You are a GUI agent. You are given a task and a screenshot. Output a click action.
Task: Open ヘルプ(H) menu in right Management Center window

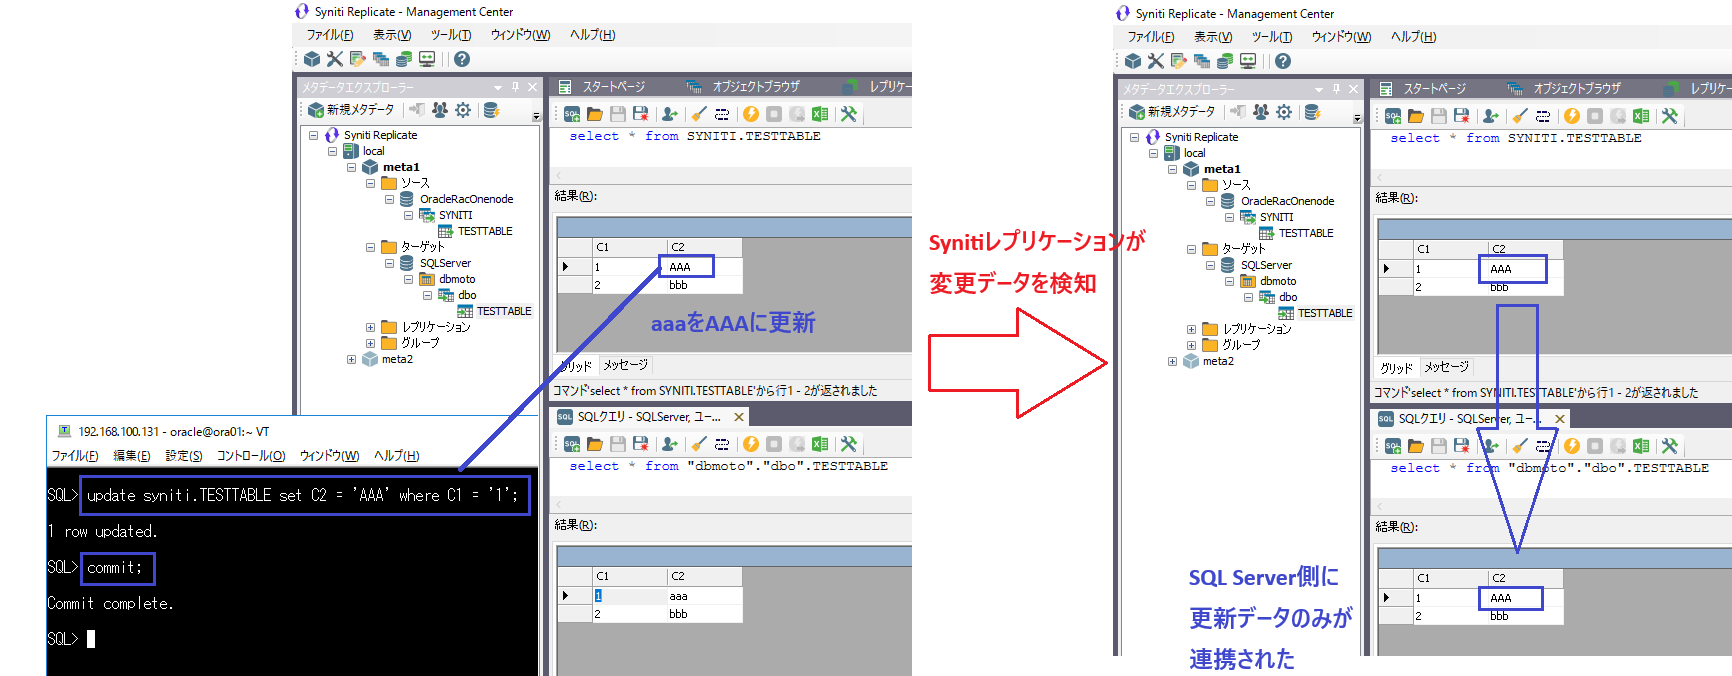click(1414, 37)
